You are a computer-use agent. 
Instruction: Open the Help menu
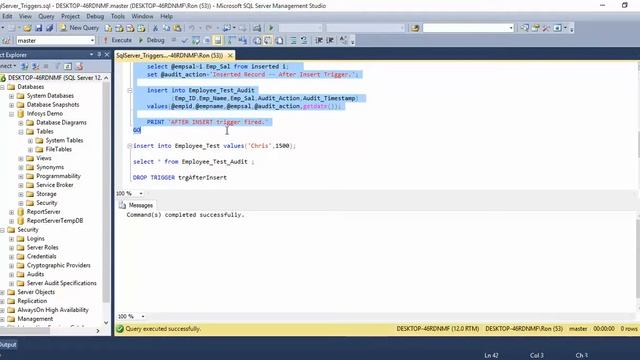click(x=166, y=16)
